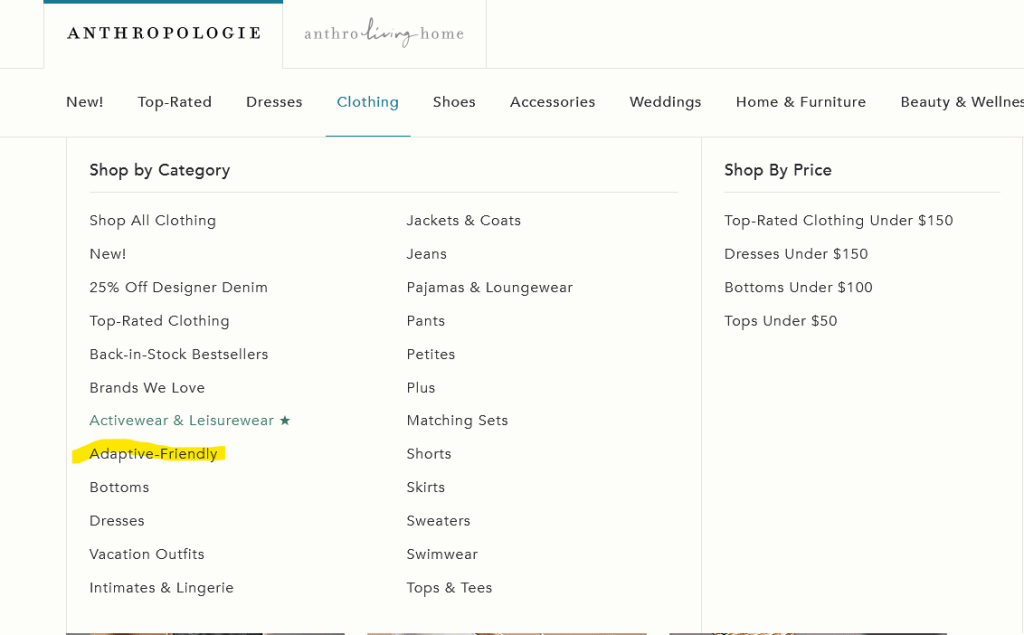Select Dresses in the top navigation

274,102
